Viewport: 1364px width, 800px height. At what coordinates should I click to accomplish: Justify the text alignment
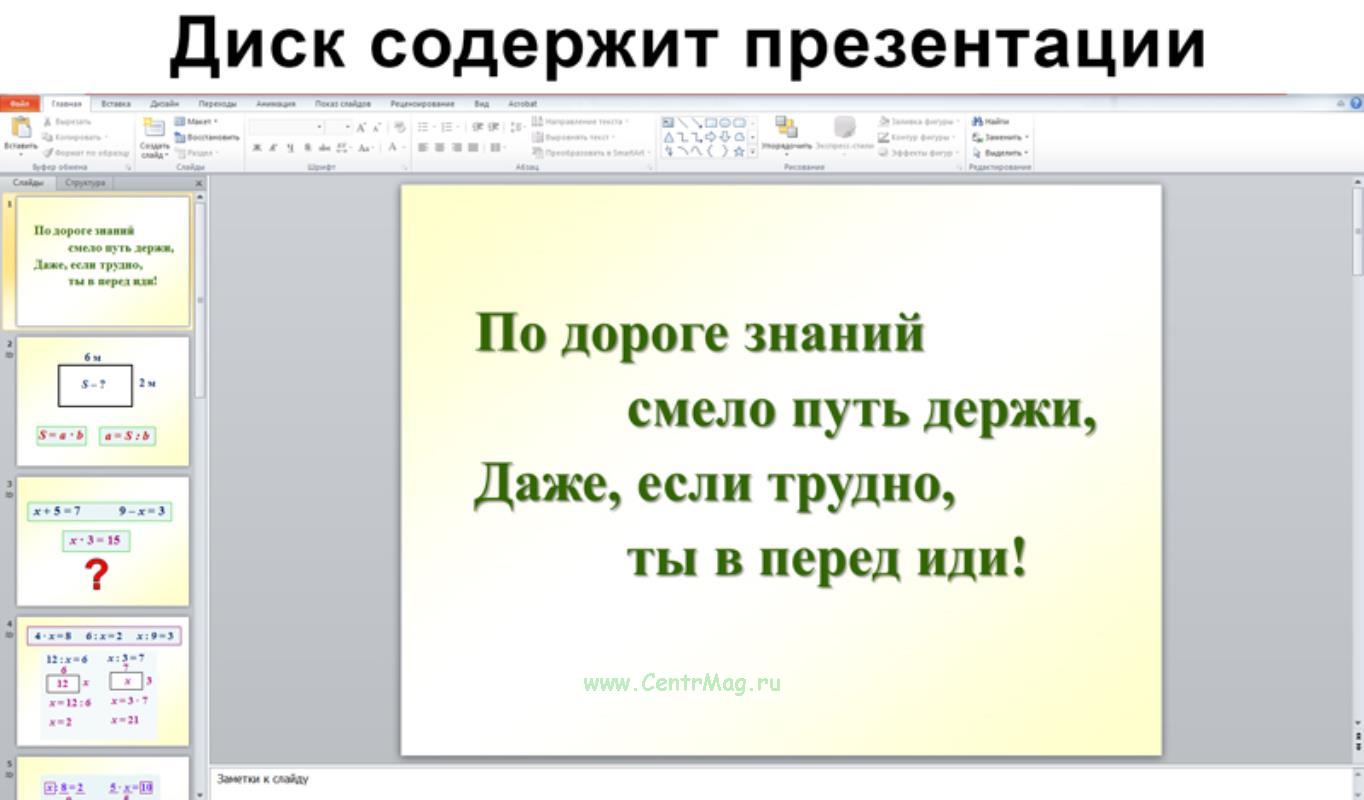[x=473, y=147]
